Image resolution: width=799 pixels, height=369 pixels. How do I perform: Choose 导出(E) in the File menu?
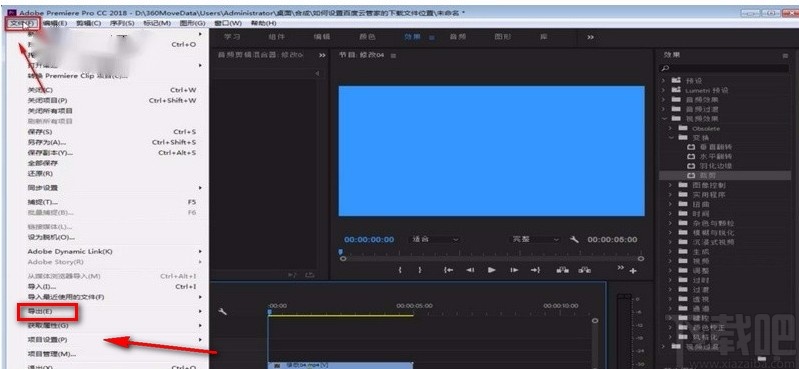40,311
